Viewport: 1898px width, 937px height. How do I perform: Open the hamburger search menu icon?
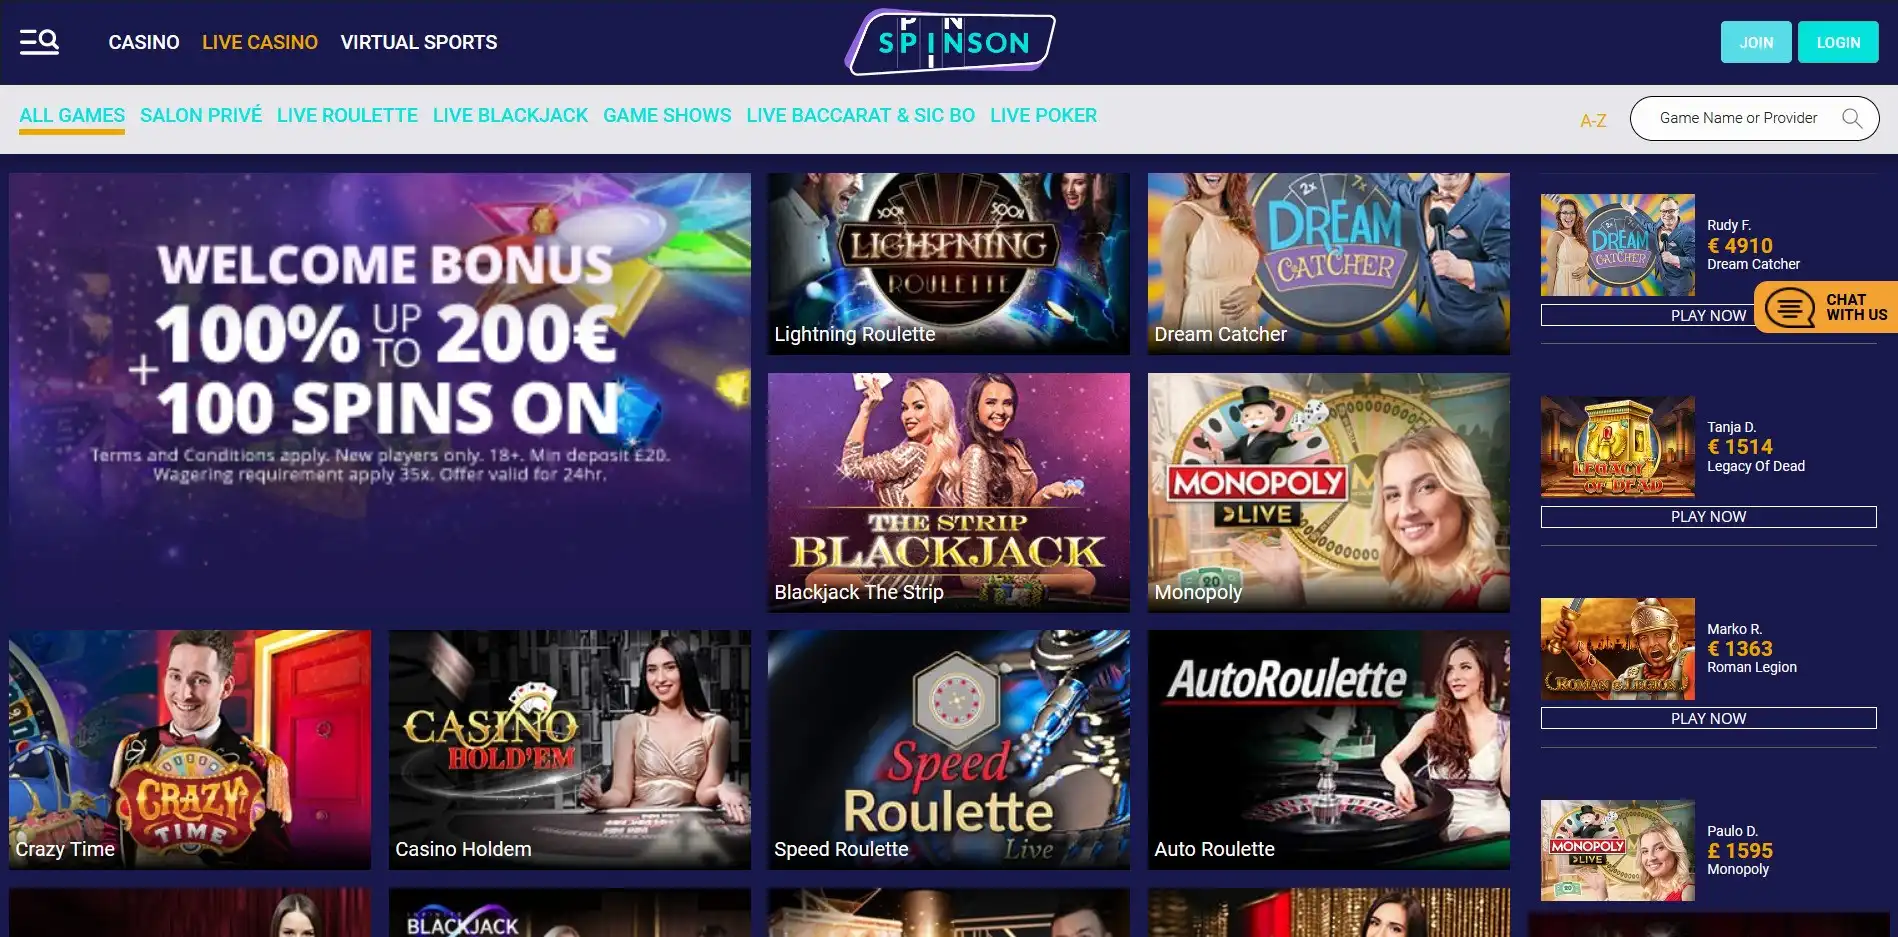tap(39, 42)
